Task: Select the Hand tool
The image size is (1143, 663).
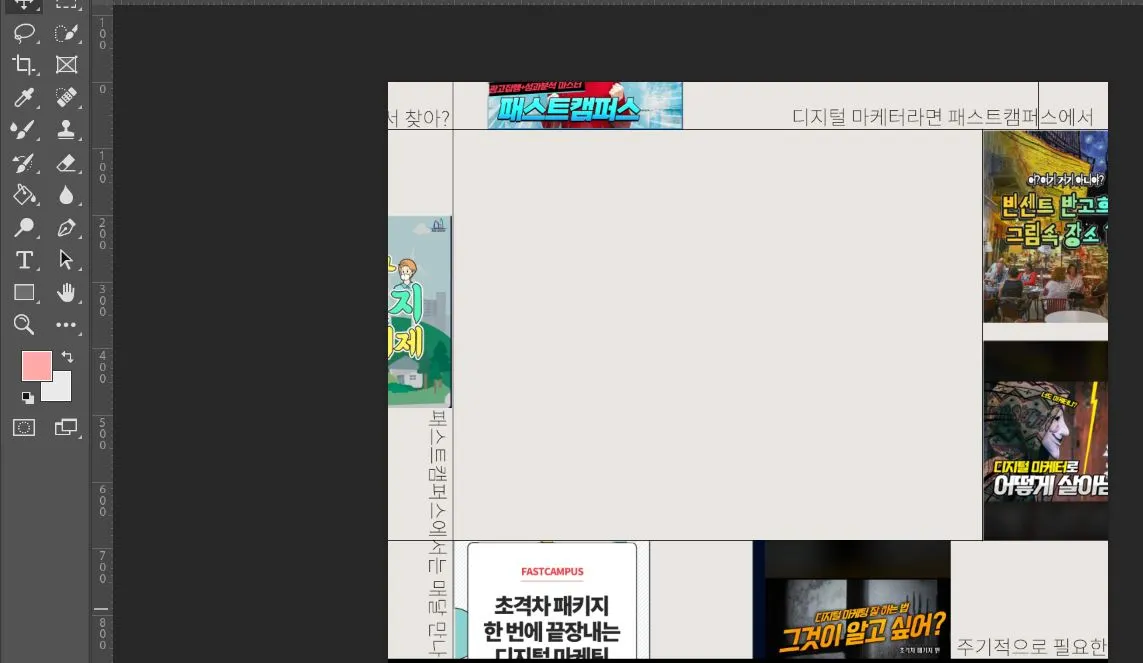Action: pyautogui.click(x=66, y=292)
